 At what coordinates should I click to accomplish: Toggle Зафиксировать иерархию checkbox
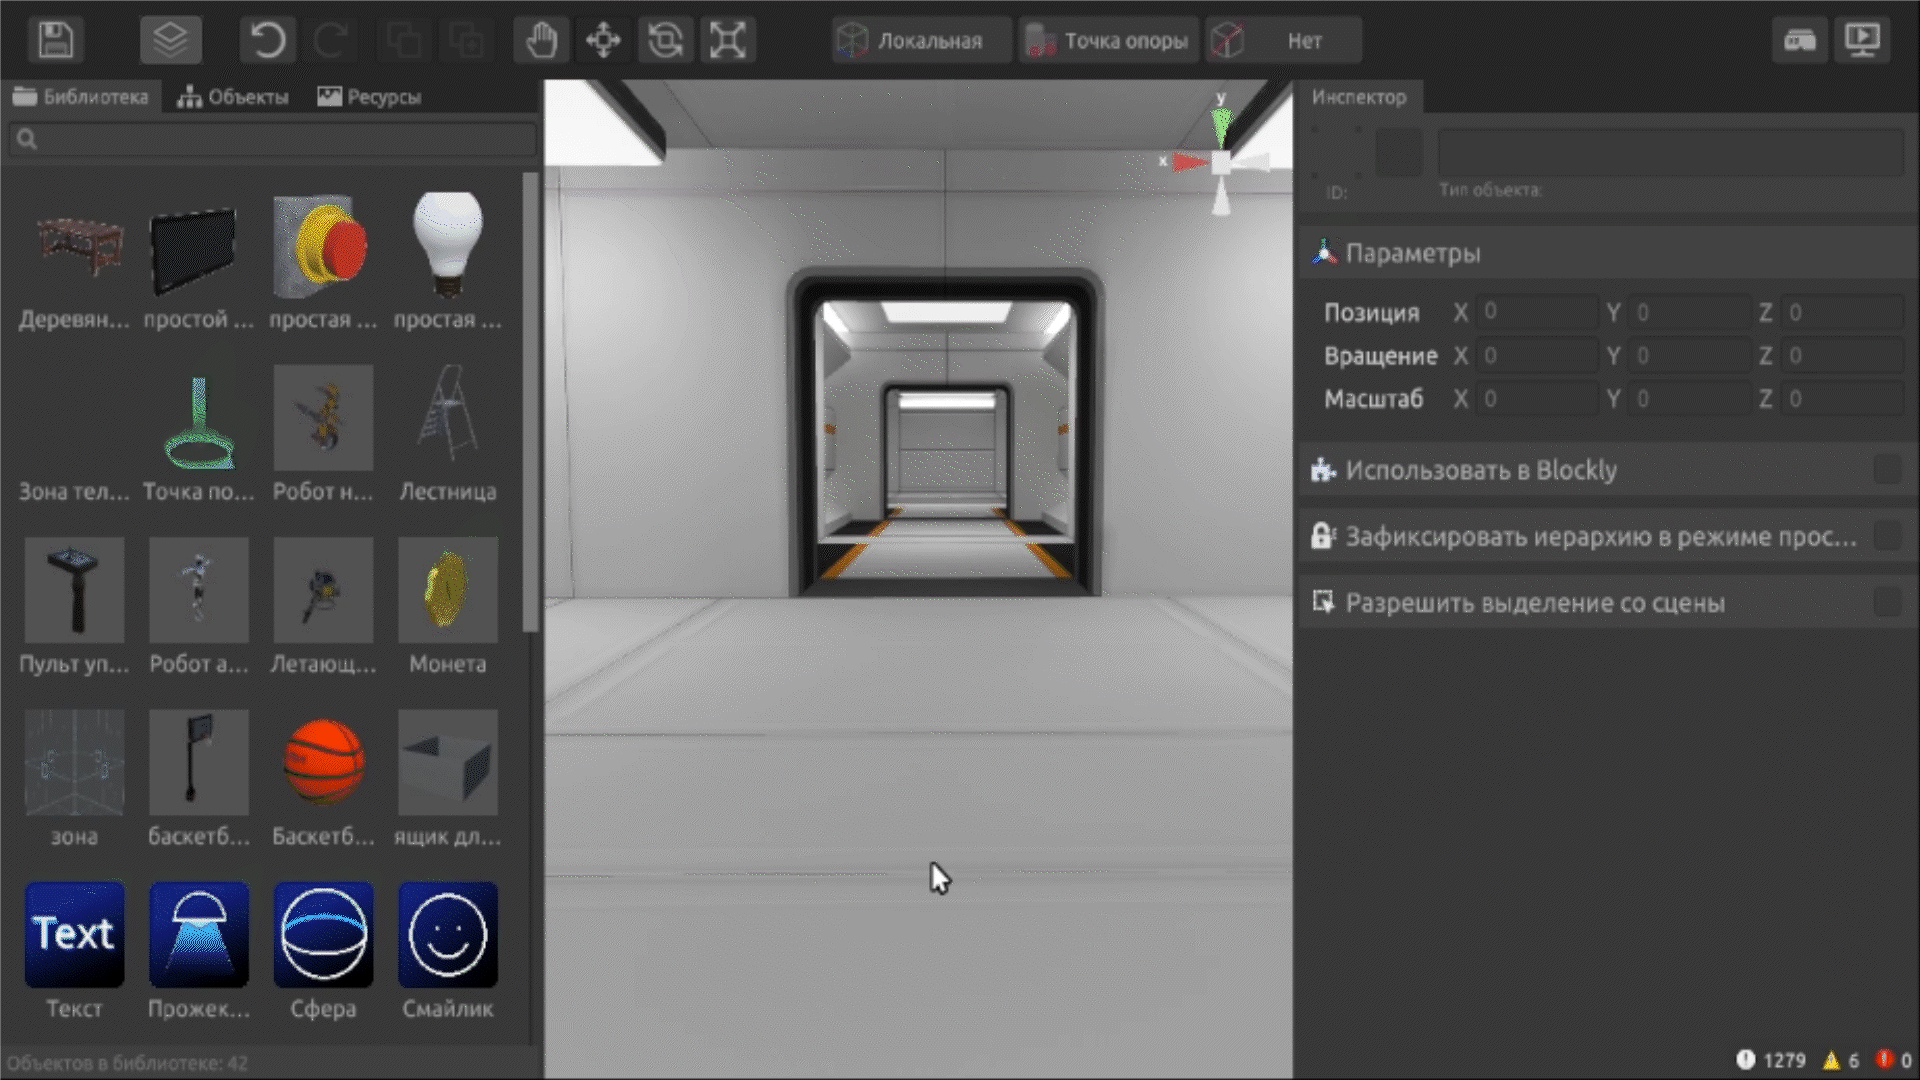[x=1886, y=537]
